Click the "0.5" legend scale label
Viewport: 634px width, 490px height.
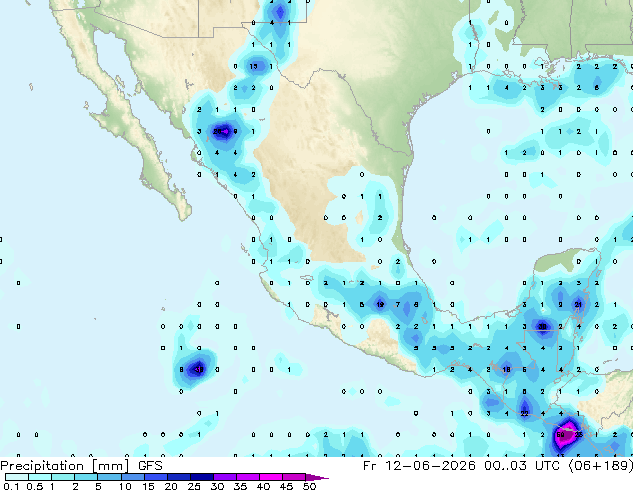[35, 486]
